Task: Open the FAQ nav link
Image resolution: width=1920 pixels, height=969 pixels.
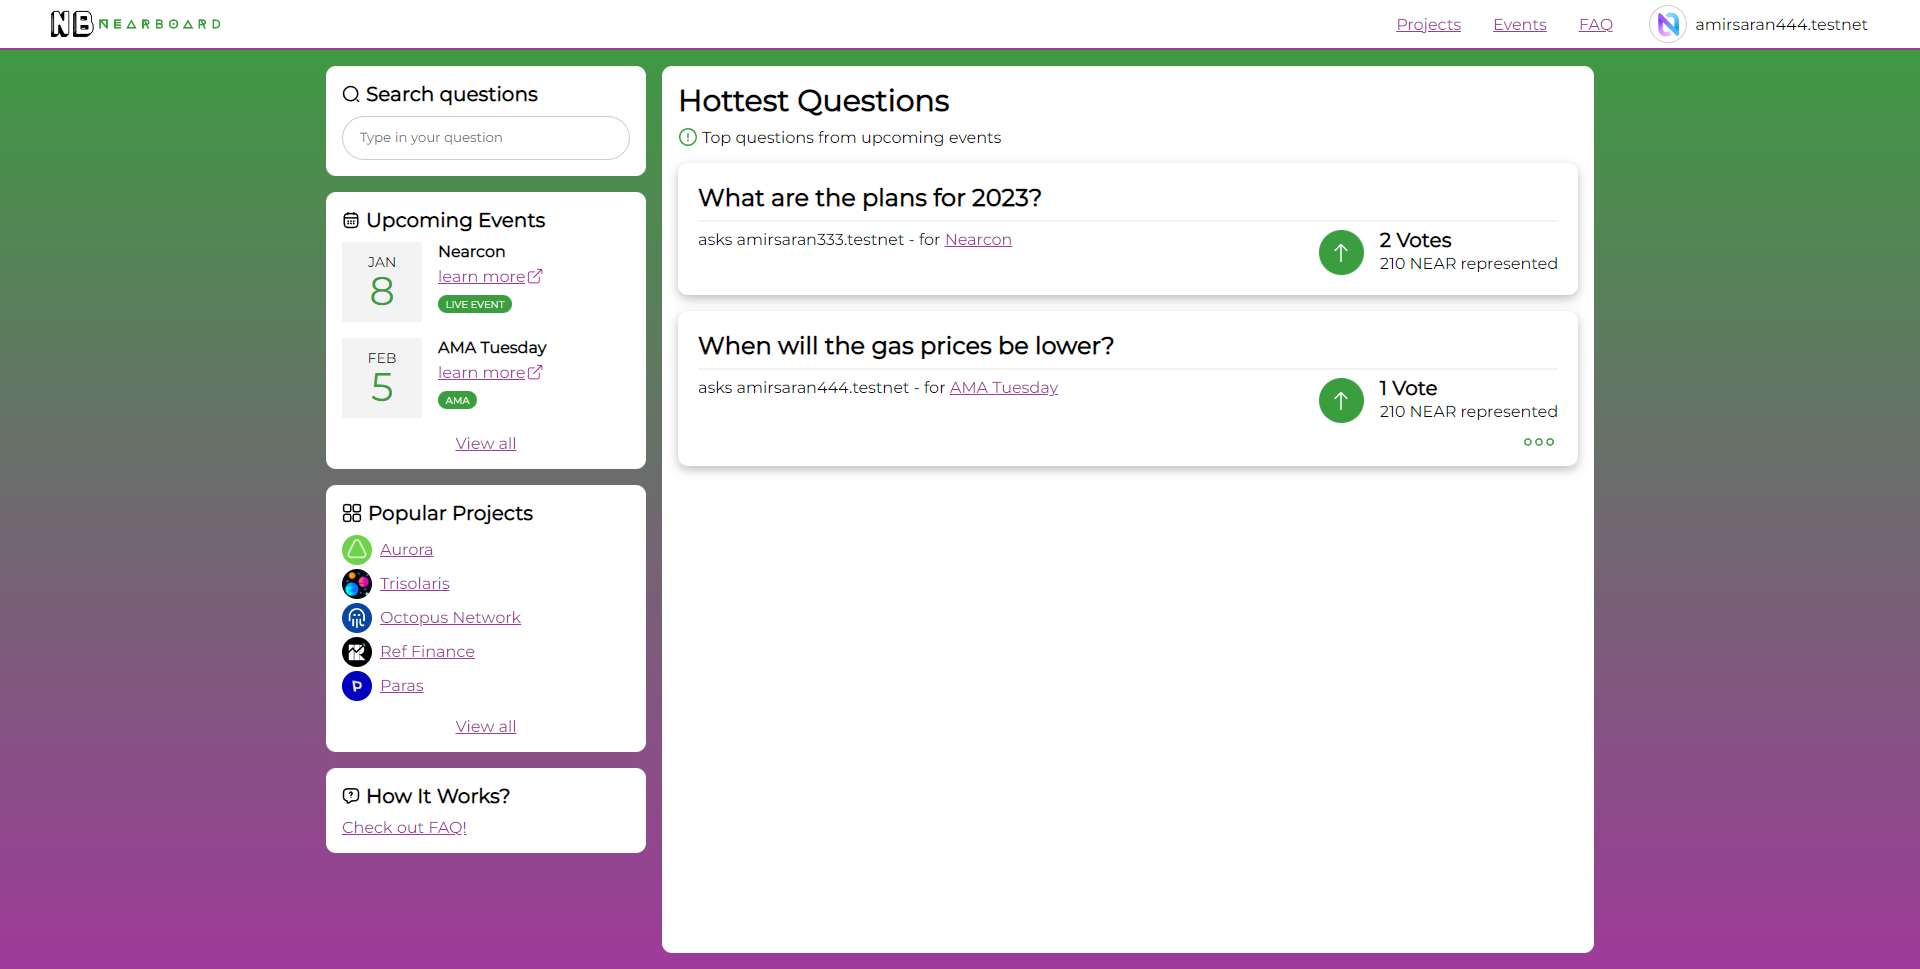Action: tap(1595, 24)
